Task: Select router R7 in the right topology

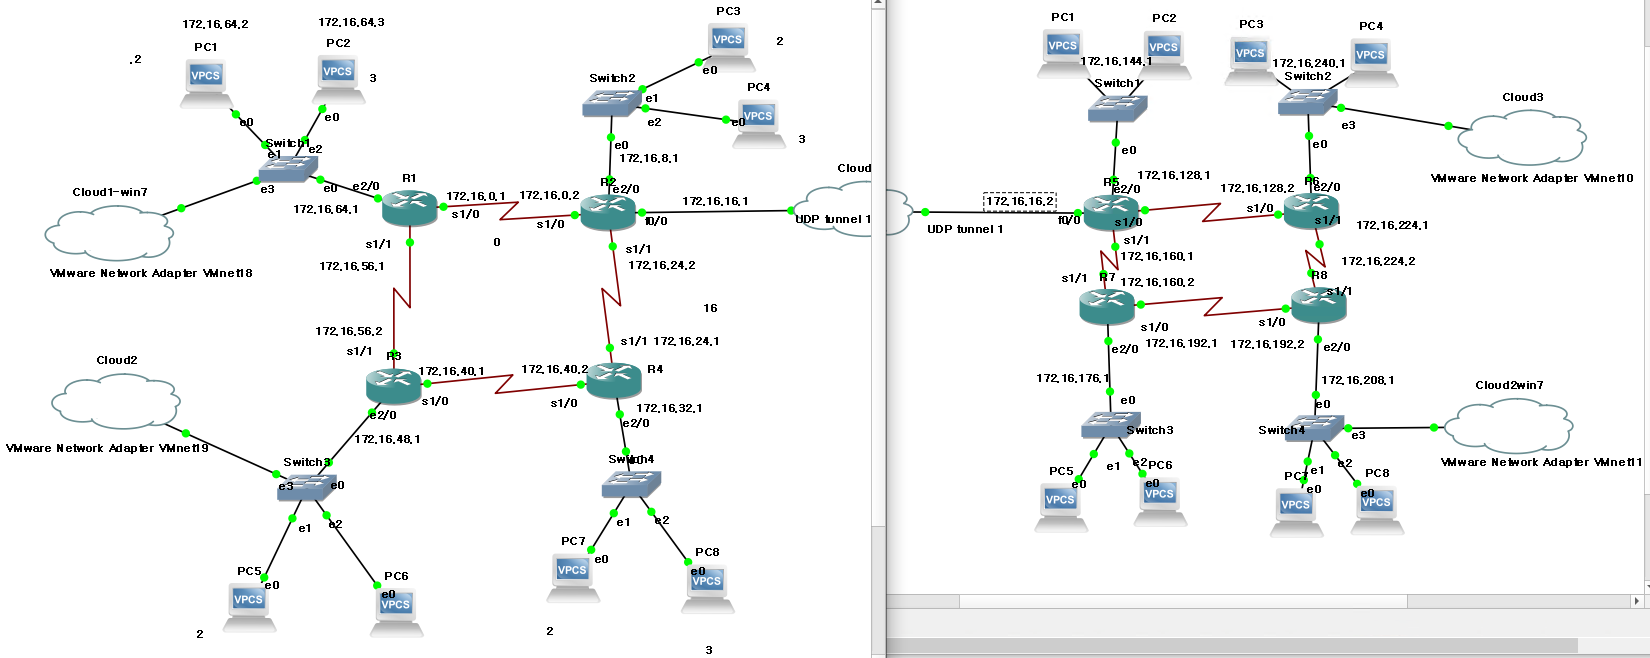Action: [1107, 306]
